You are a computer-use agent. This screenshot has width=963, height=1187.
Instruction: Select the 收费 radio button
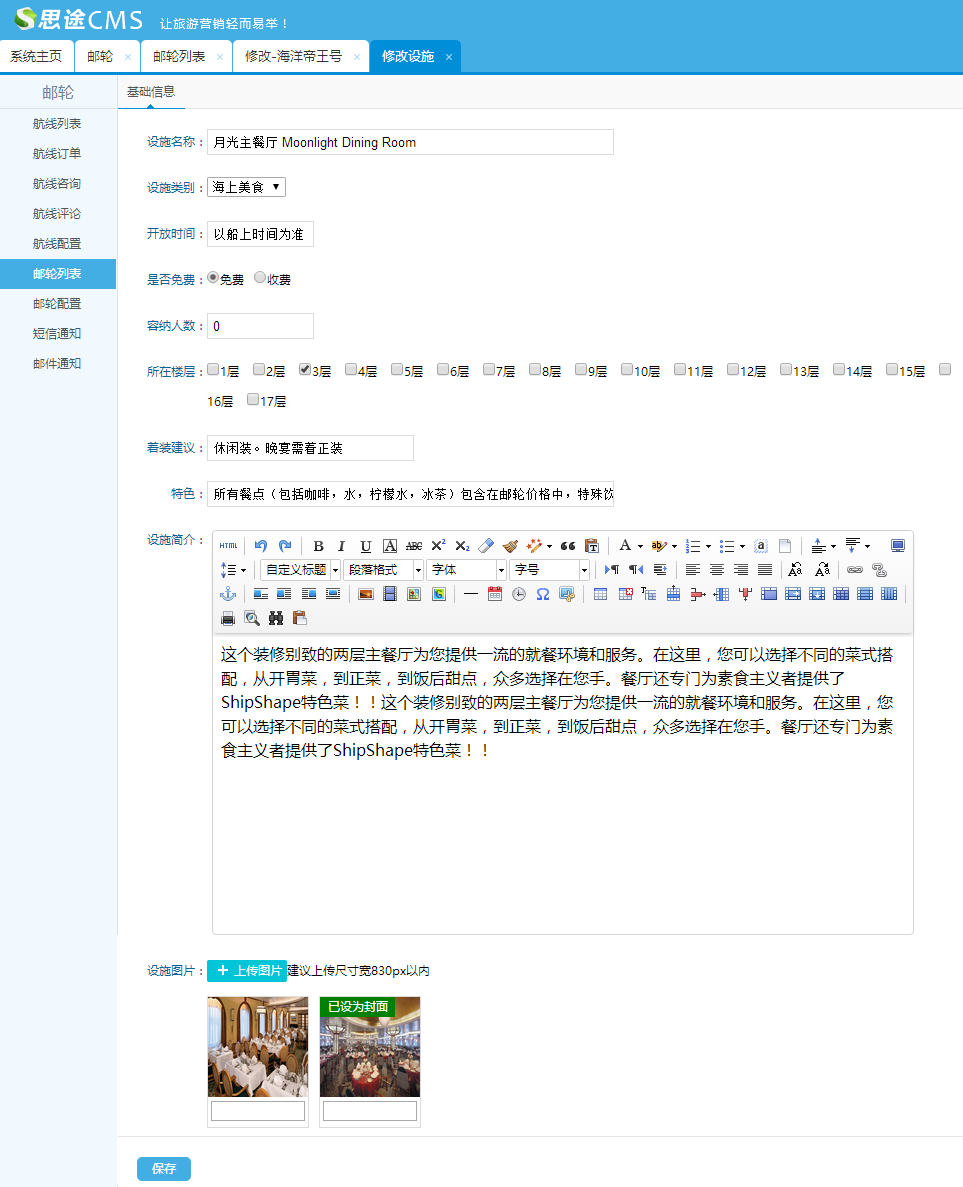(x=260, y=279)
